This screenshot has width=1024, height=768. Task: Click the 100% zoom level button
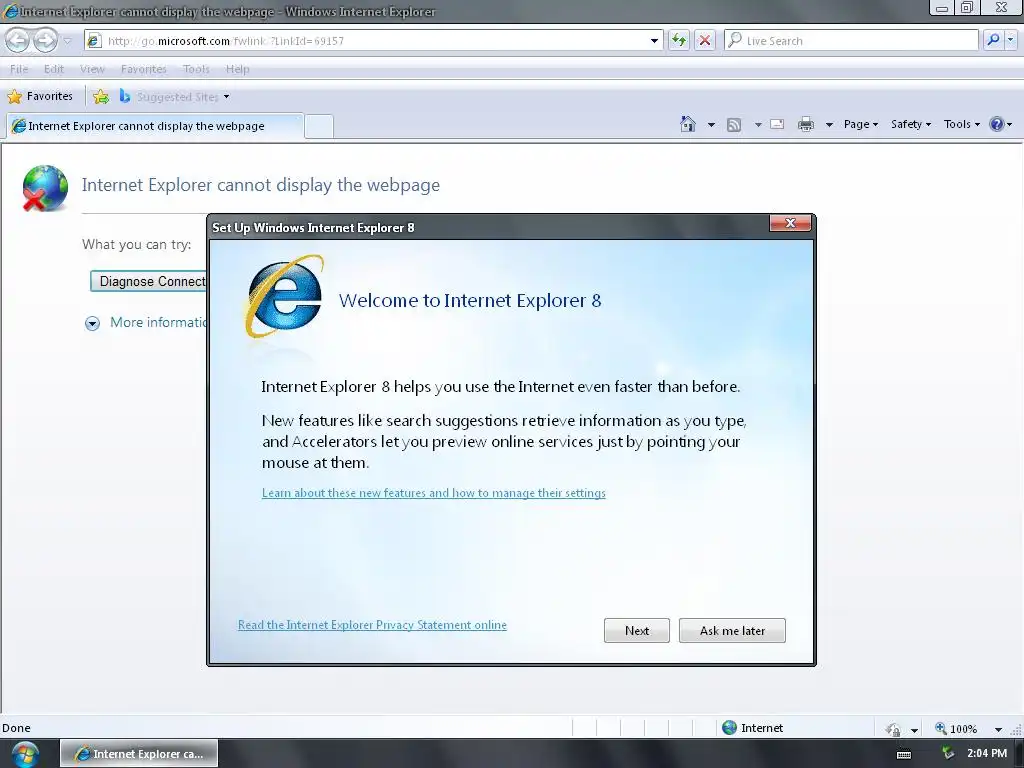coord(955,728)
